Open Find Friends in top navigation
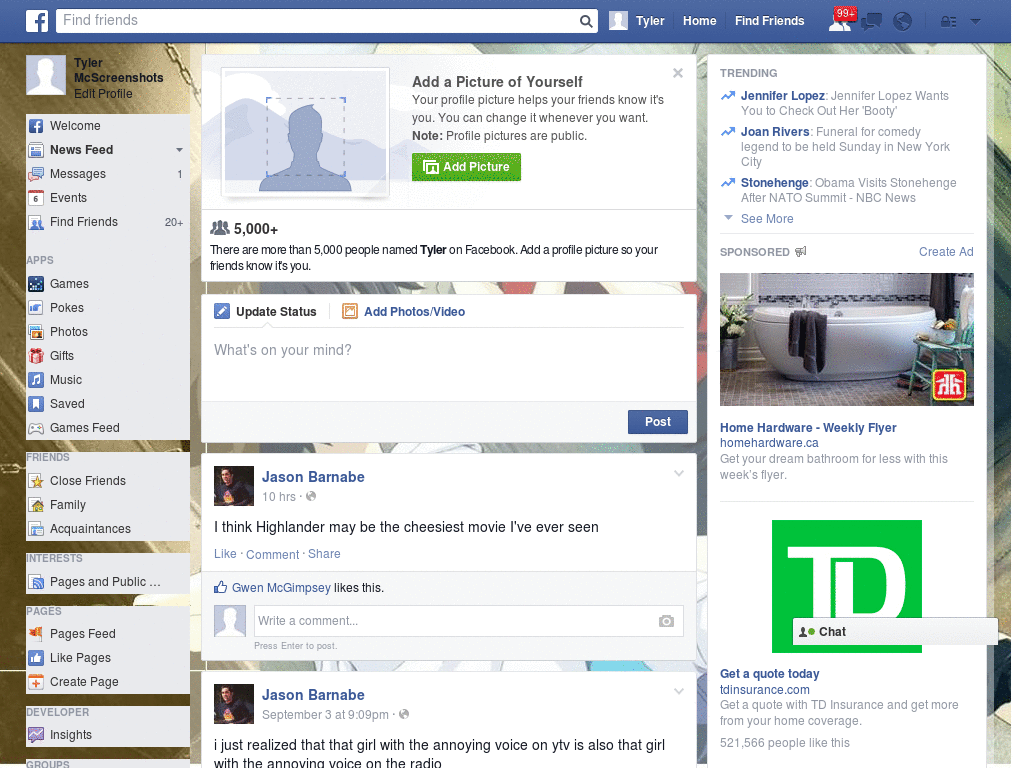The width and height of the screenshot is (1024, 768). coord(769,21)
